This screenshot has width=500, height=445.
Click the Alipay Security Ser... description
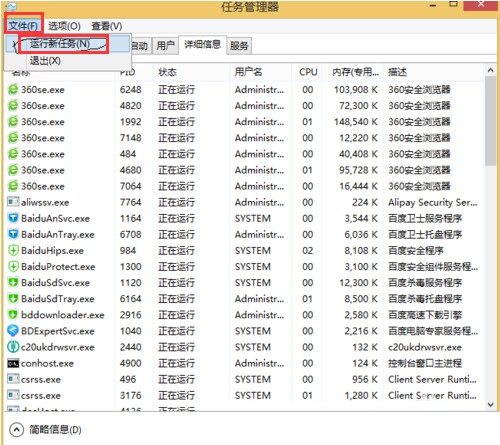tap(433, 202)
